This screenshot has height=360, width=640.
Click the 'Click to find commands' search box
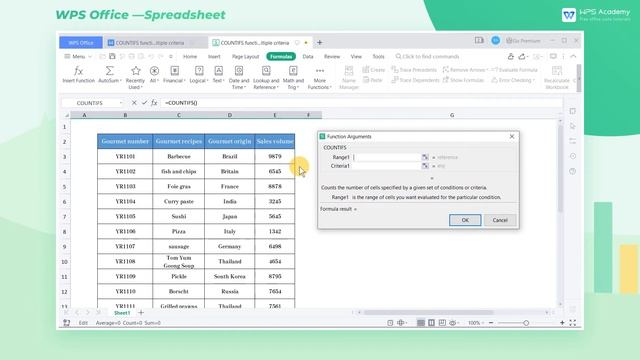427,56
